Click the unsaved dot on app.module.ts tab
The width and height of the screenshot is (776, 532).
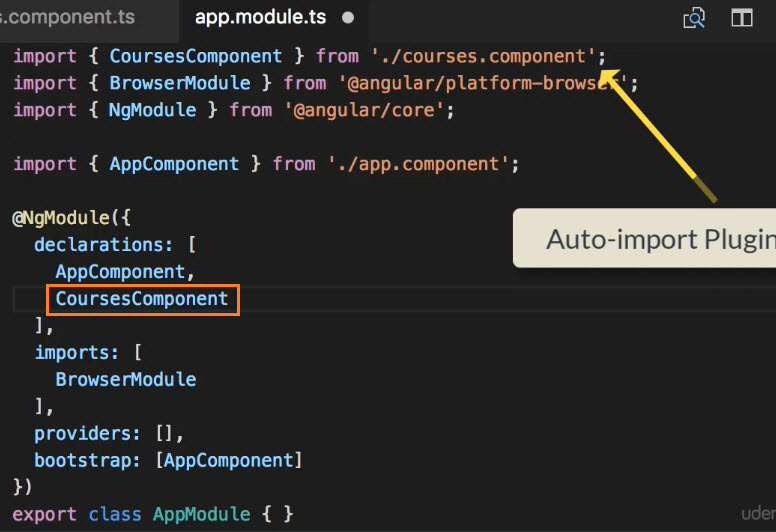[348, 18]
